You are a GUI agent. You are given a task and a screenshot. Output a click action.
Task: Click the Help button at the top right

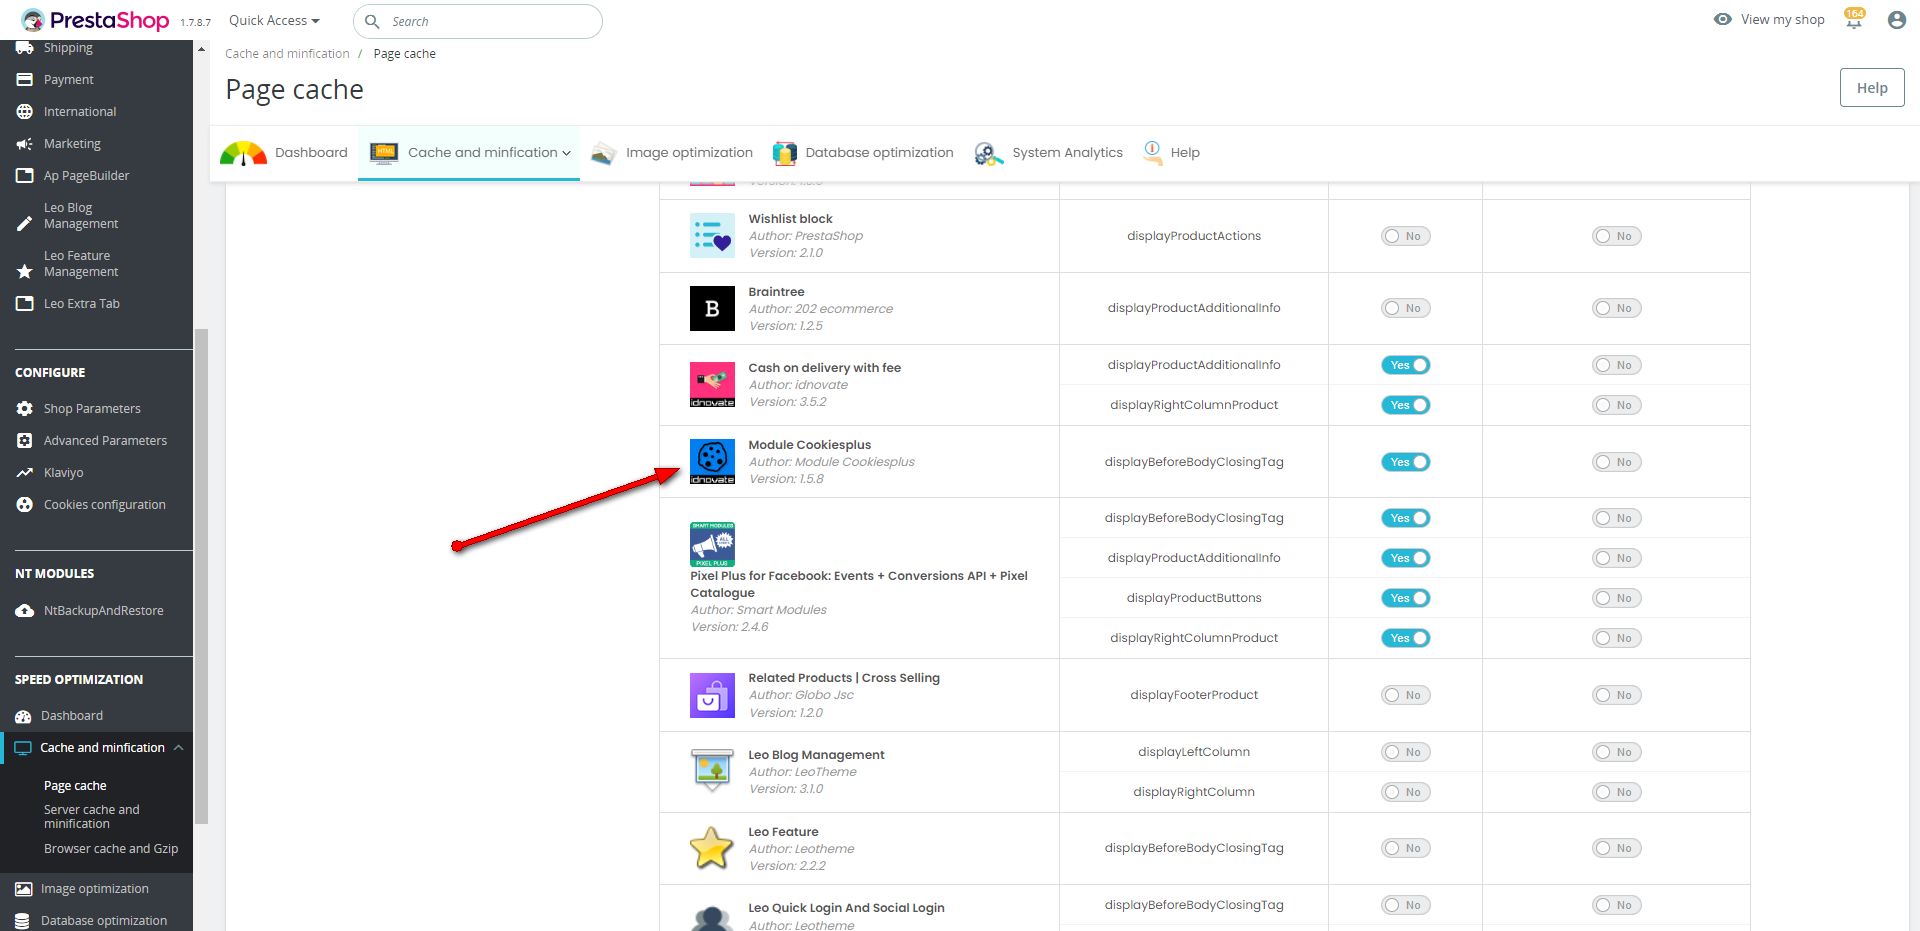point(1872,88)
